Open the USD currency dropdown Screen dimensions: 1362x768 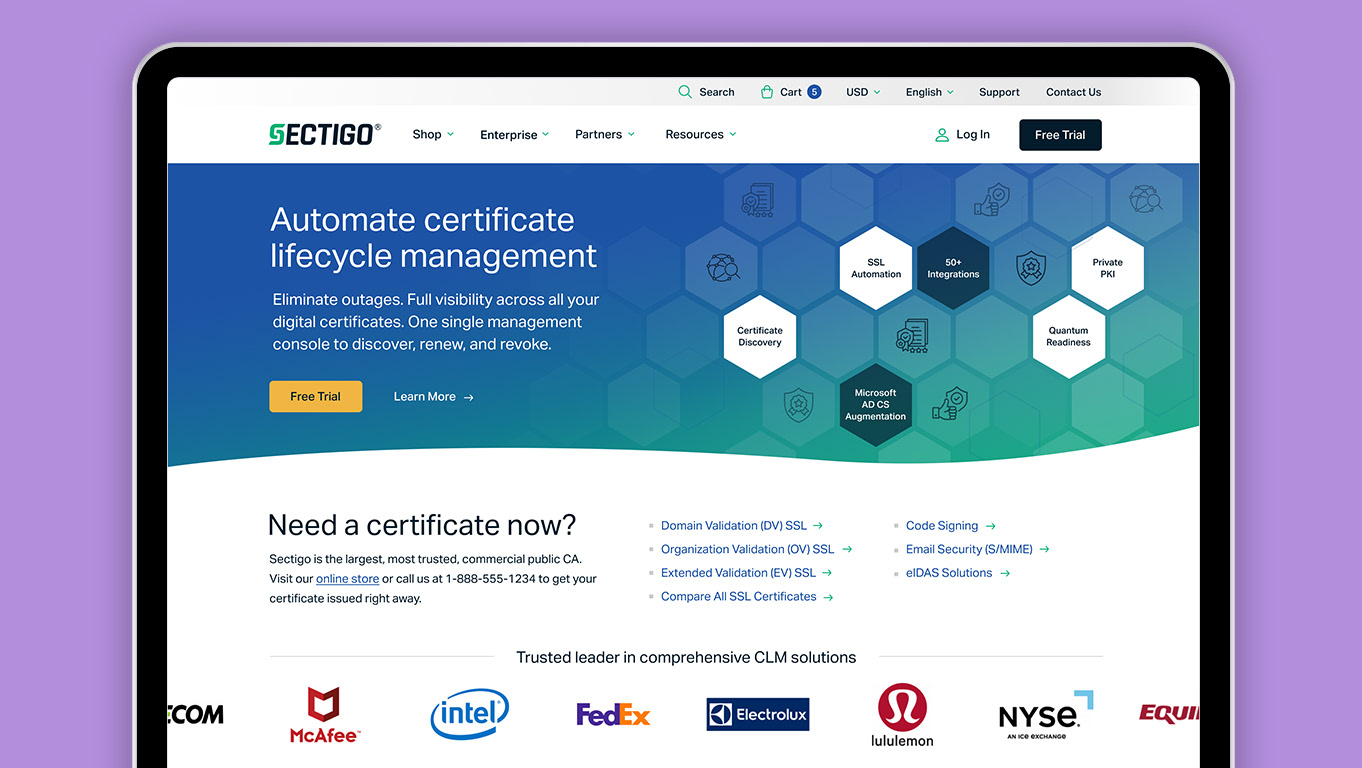click(x=863, y=92)
